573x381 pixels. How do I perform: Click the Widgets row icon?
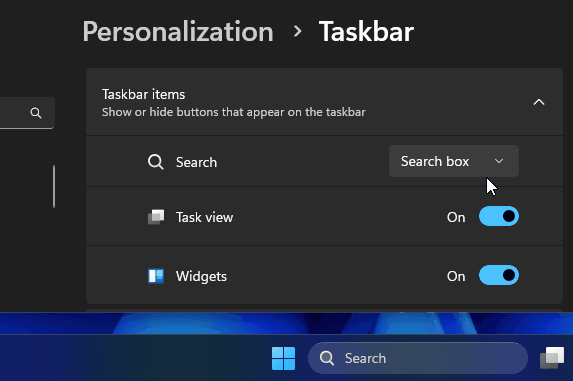click(156, 276)
